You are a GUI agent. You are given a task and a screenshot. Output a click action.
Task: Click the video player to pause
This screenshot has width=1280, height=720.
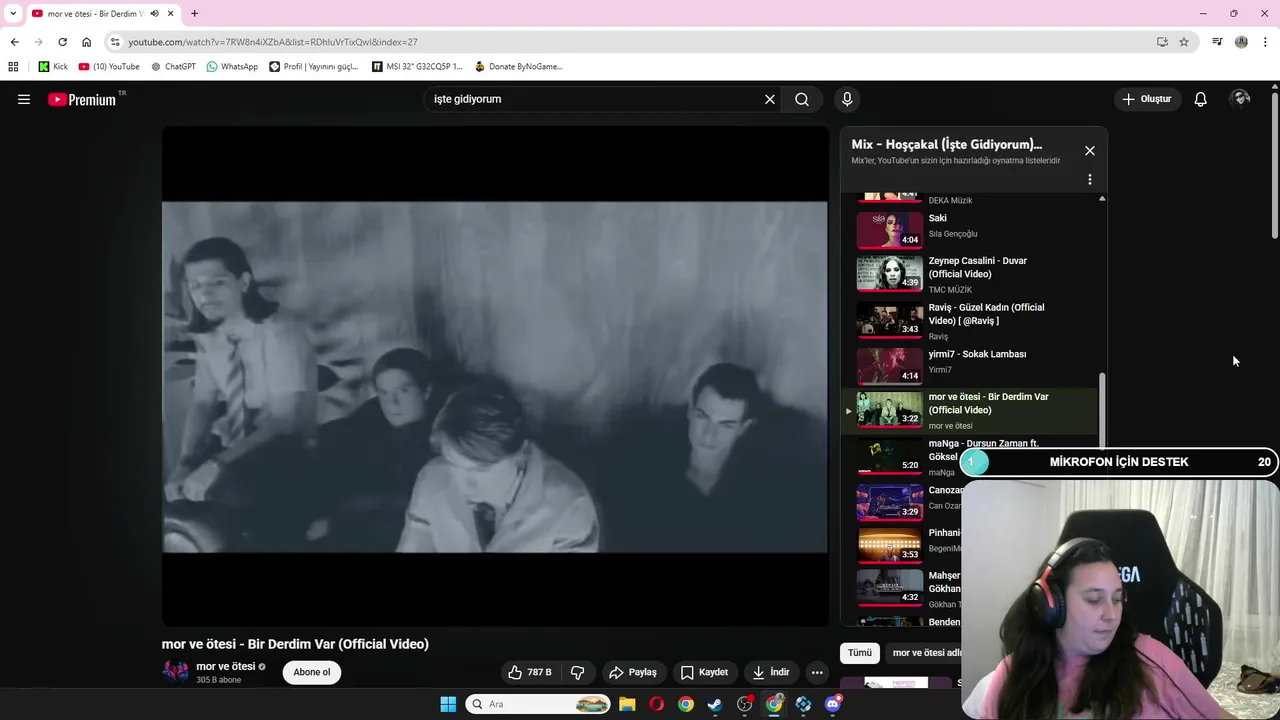(x=495, y=376)
